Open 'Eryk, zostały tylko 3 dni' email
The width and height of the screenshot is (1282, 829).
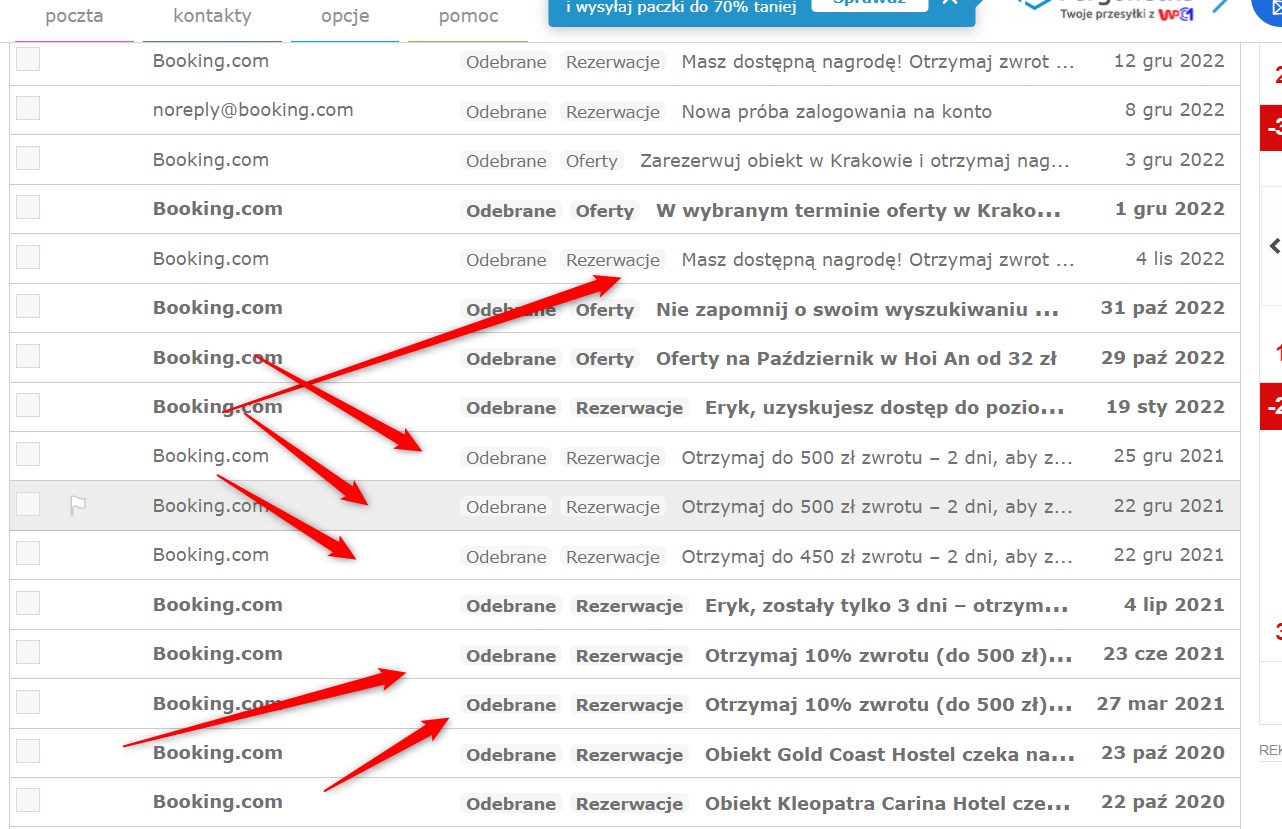pyautogui.click(x=886, y=605)
